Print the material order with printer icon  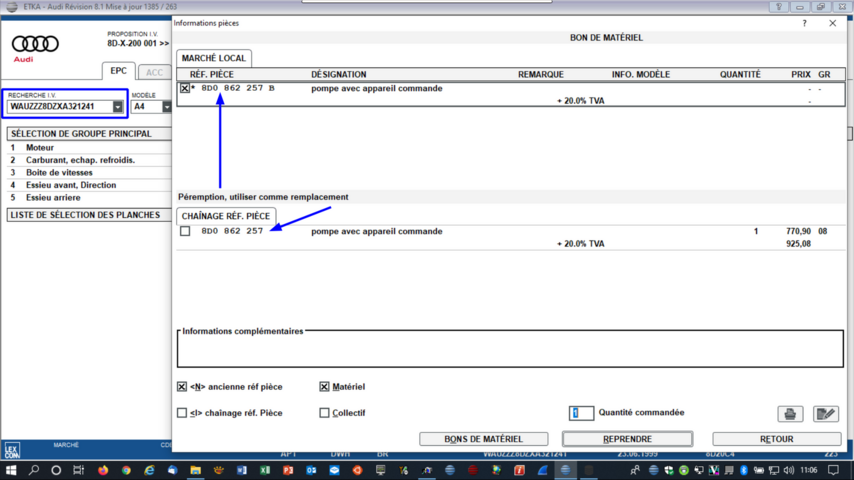click(790, 414)
